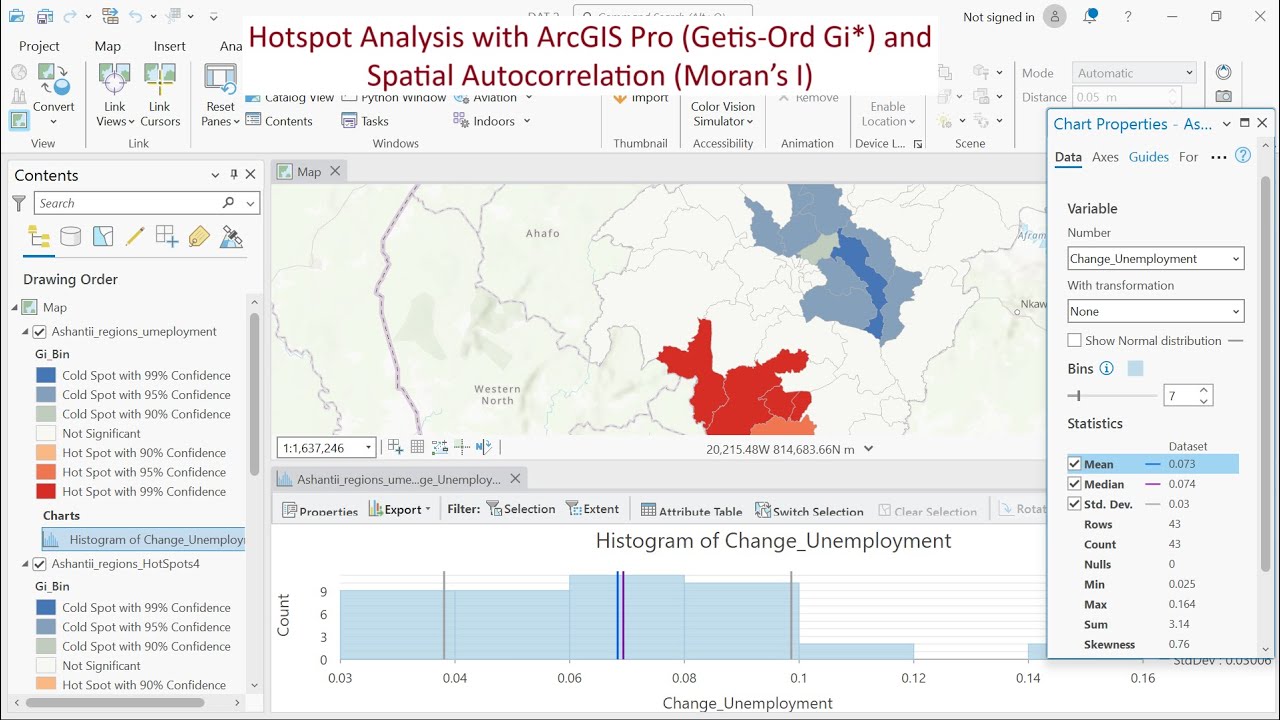Open the Export dropdown in chart toolbar

[x=399, y=509]
